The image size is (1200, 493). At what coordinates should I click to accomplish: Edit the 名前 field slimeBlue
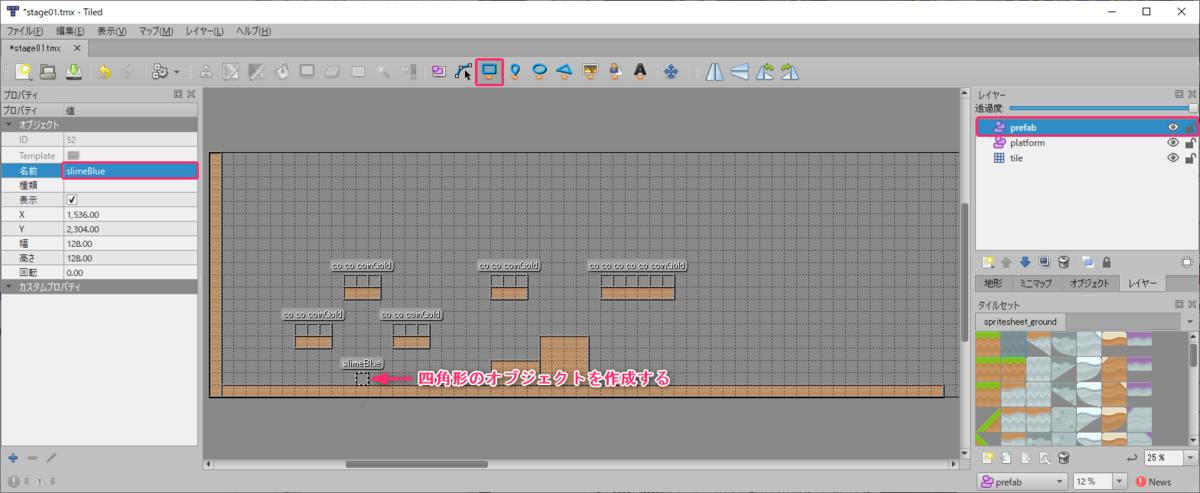(130, 171)
